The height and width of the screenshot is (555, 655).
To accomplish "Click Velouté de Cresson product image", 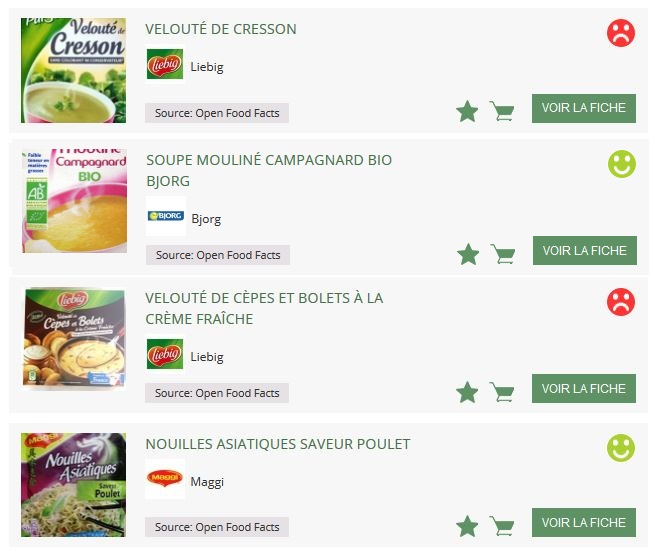I will tap(74, 70).
